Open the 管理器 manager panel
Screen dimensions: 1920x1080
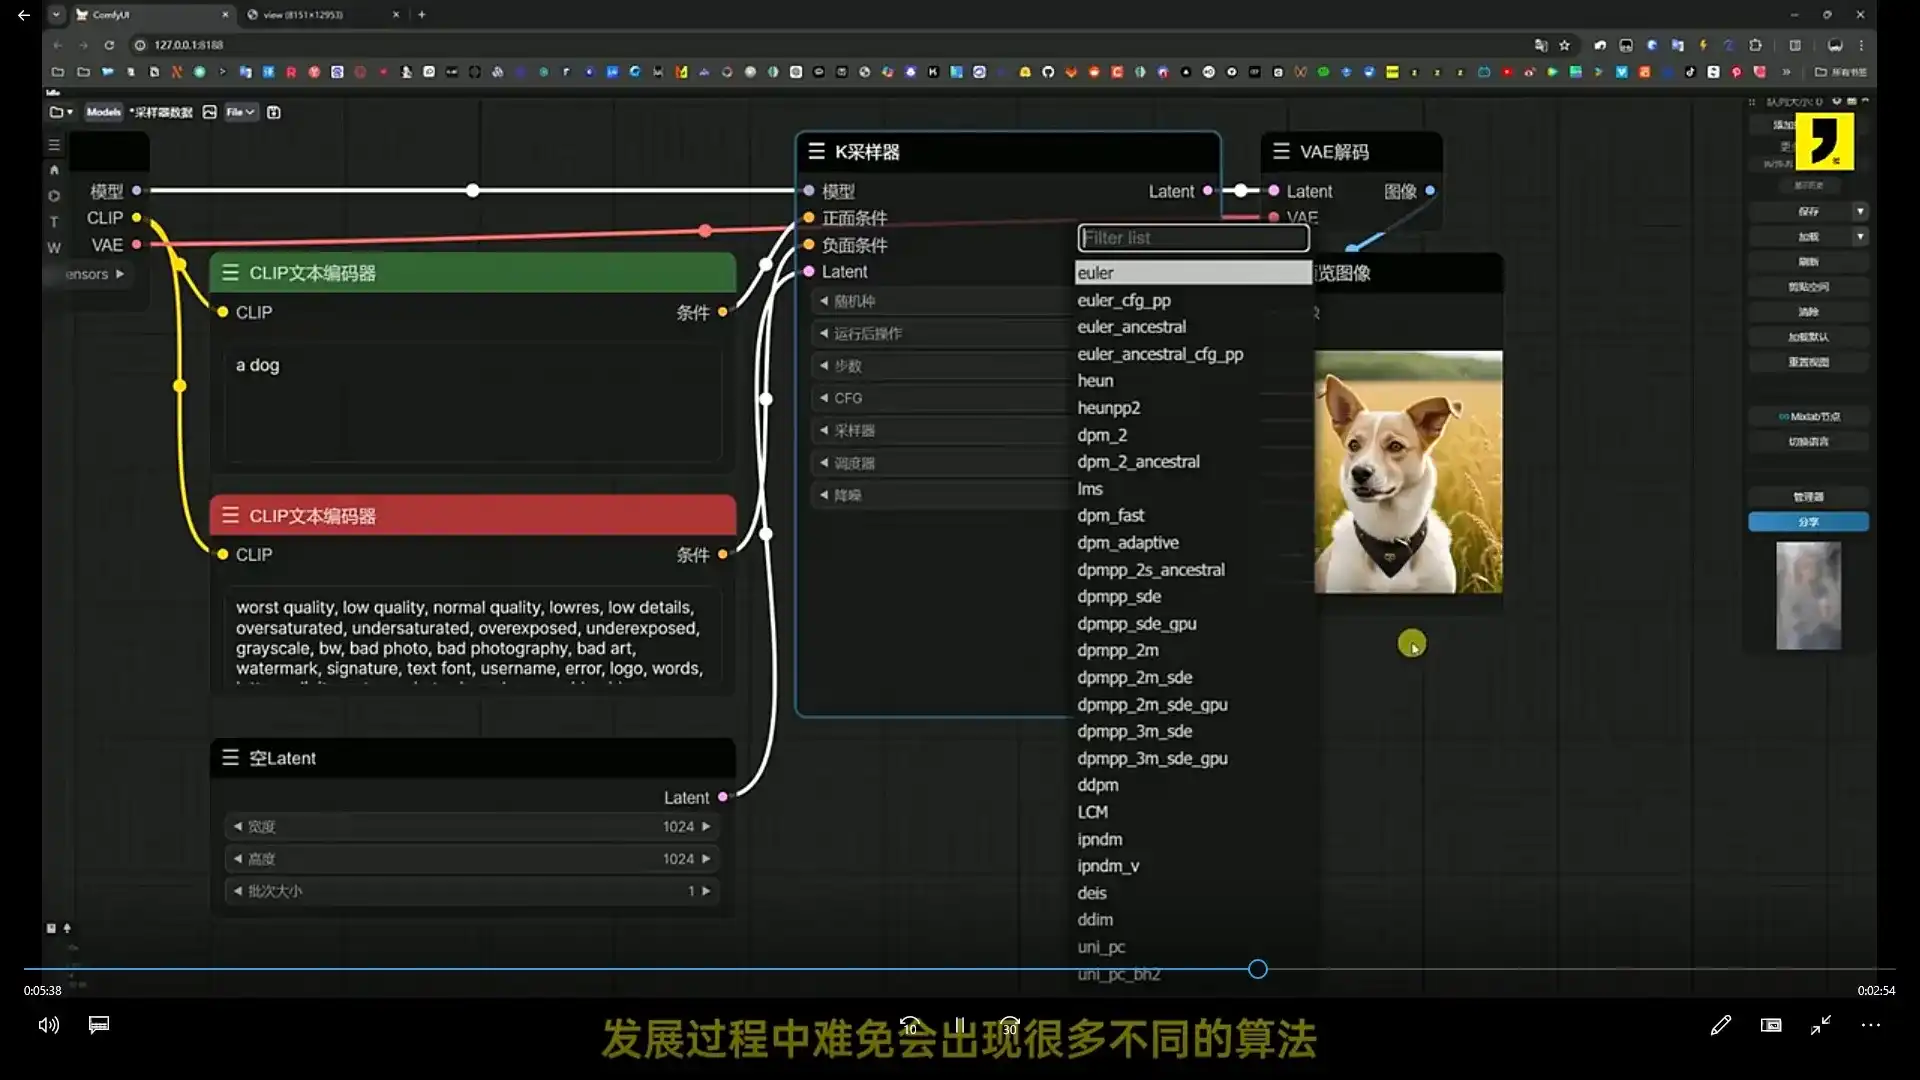1809,496
